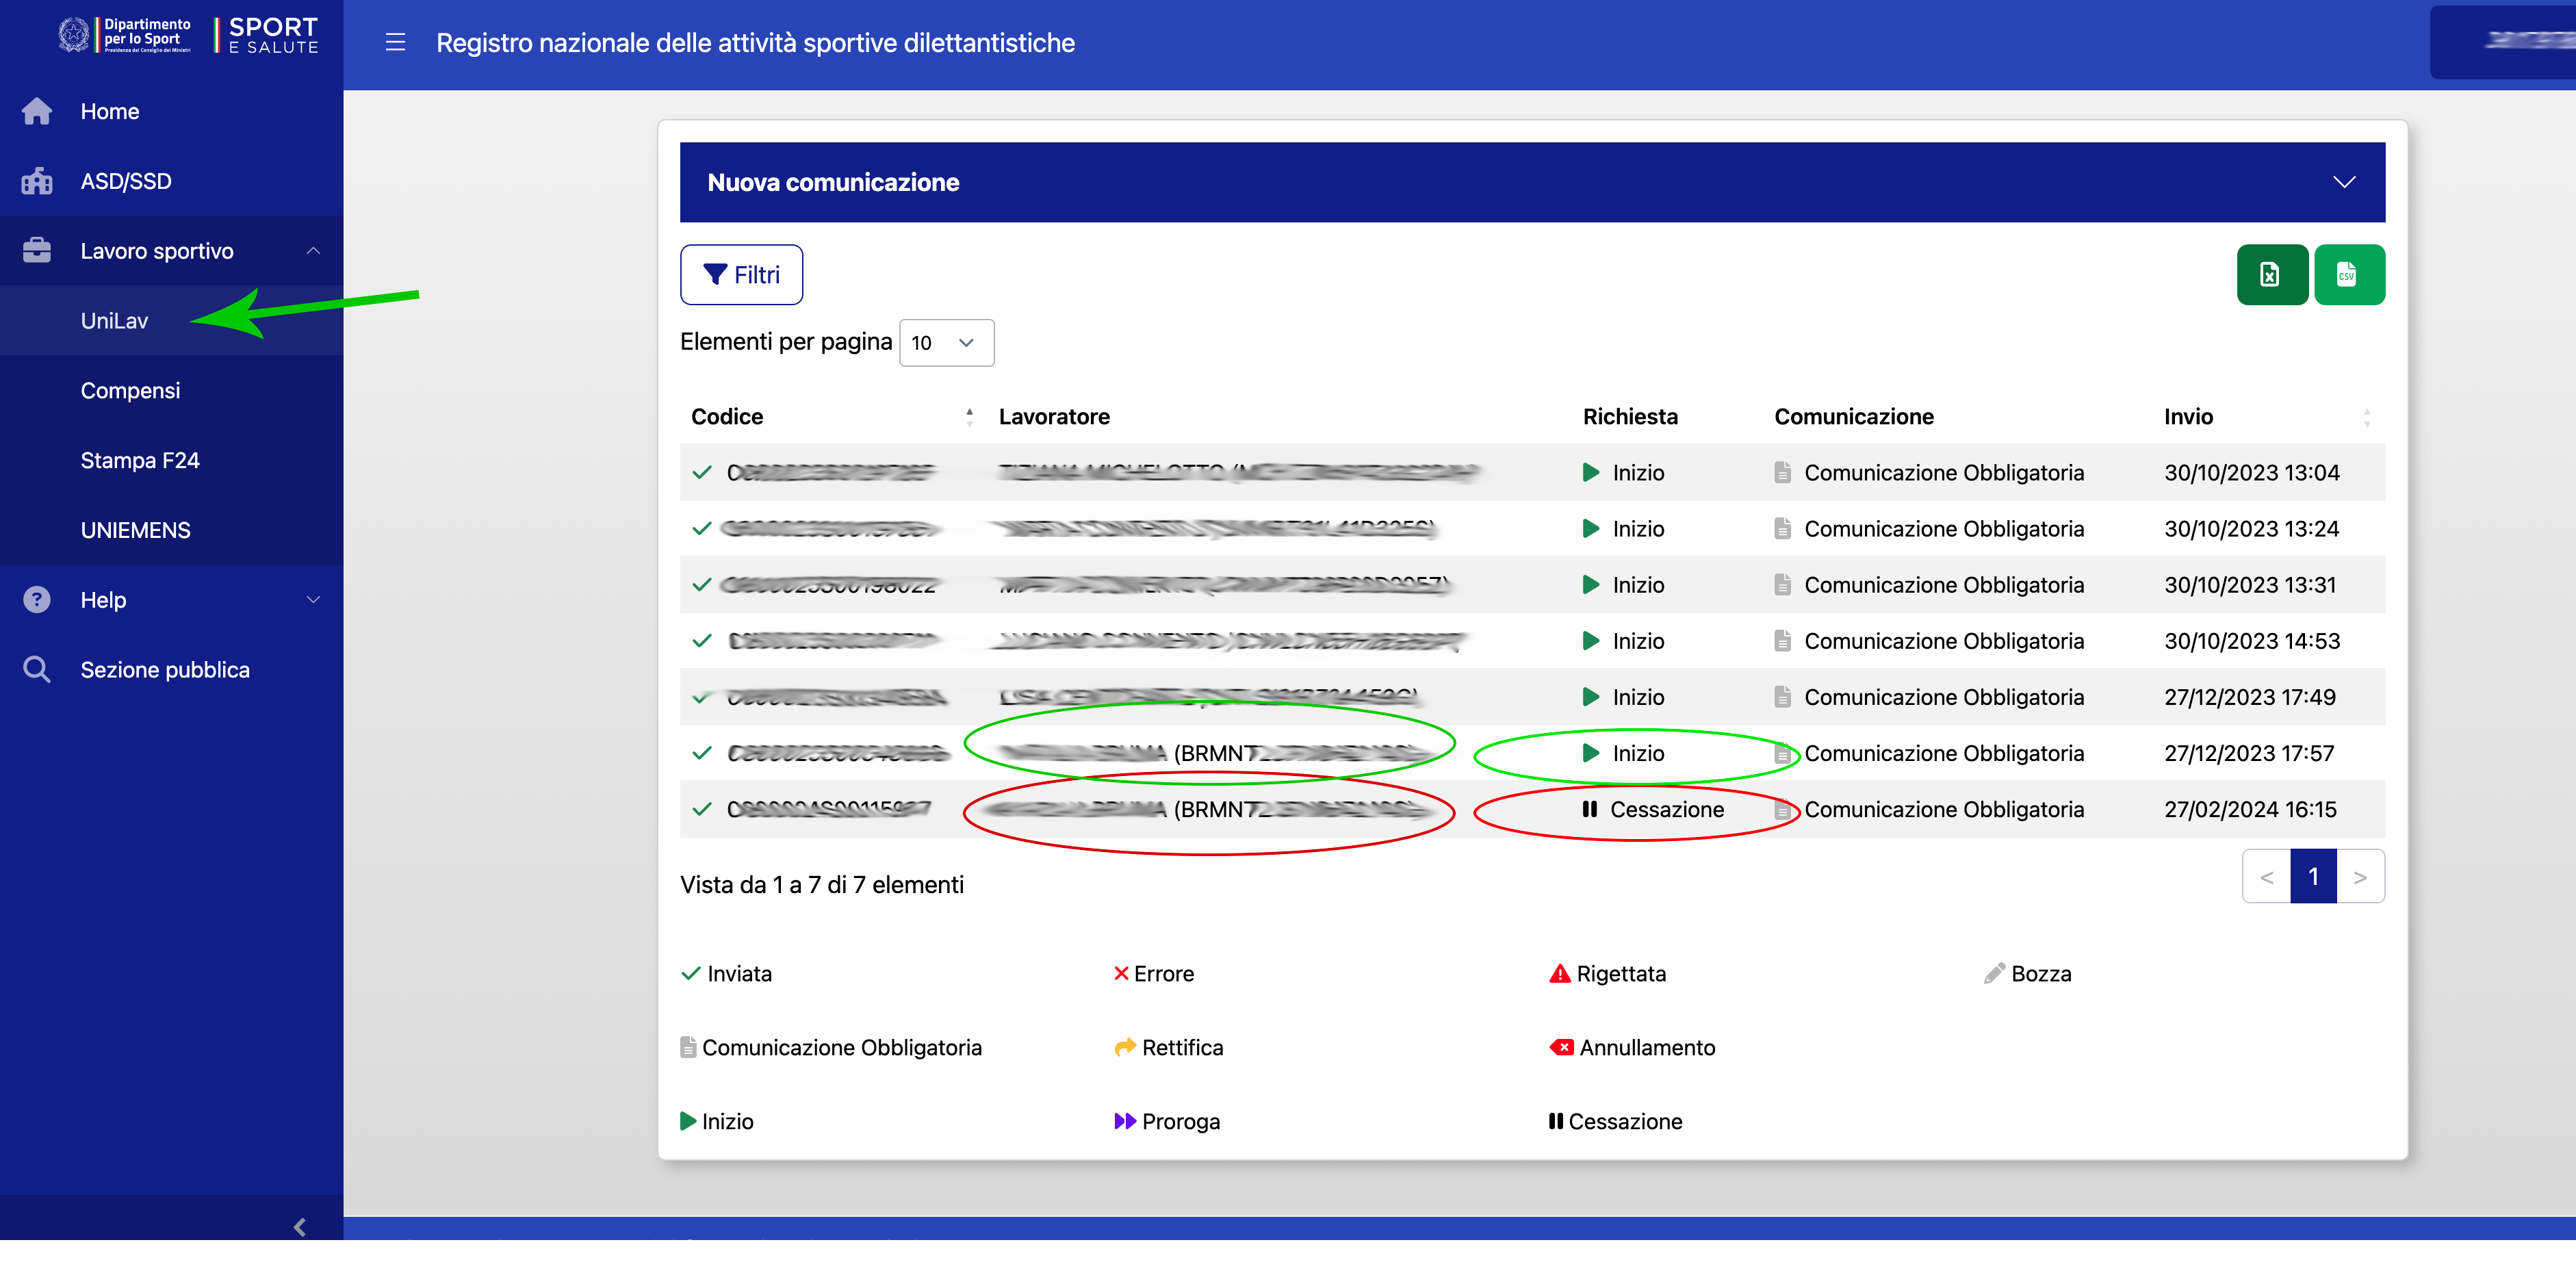Image resolution: width=2576 pixels, height=1288 pixels.
Task: Expand the Nuova comunicazione panel
Action: 2343,182
